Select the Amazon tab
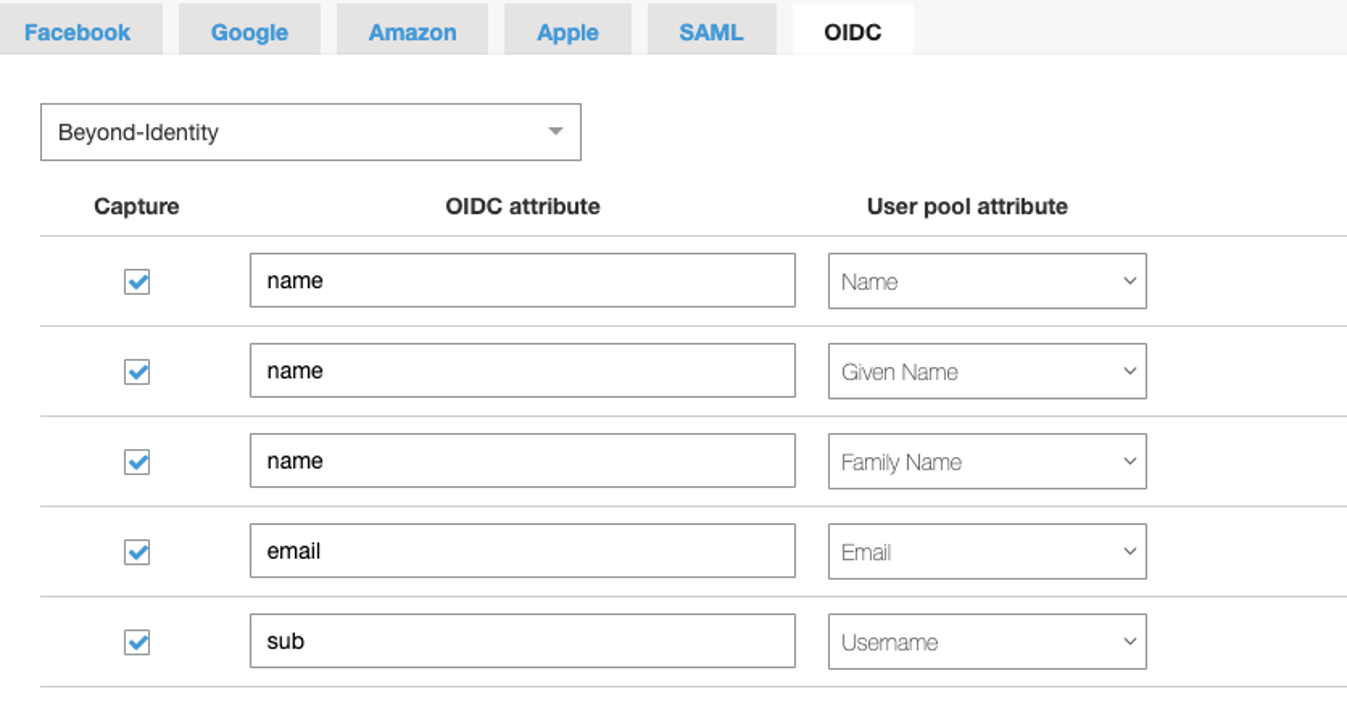 (412, 32)
